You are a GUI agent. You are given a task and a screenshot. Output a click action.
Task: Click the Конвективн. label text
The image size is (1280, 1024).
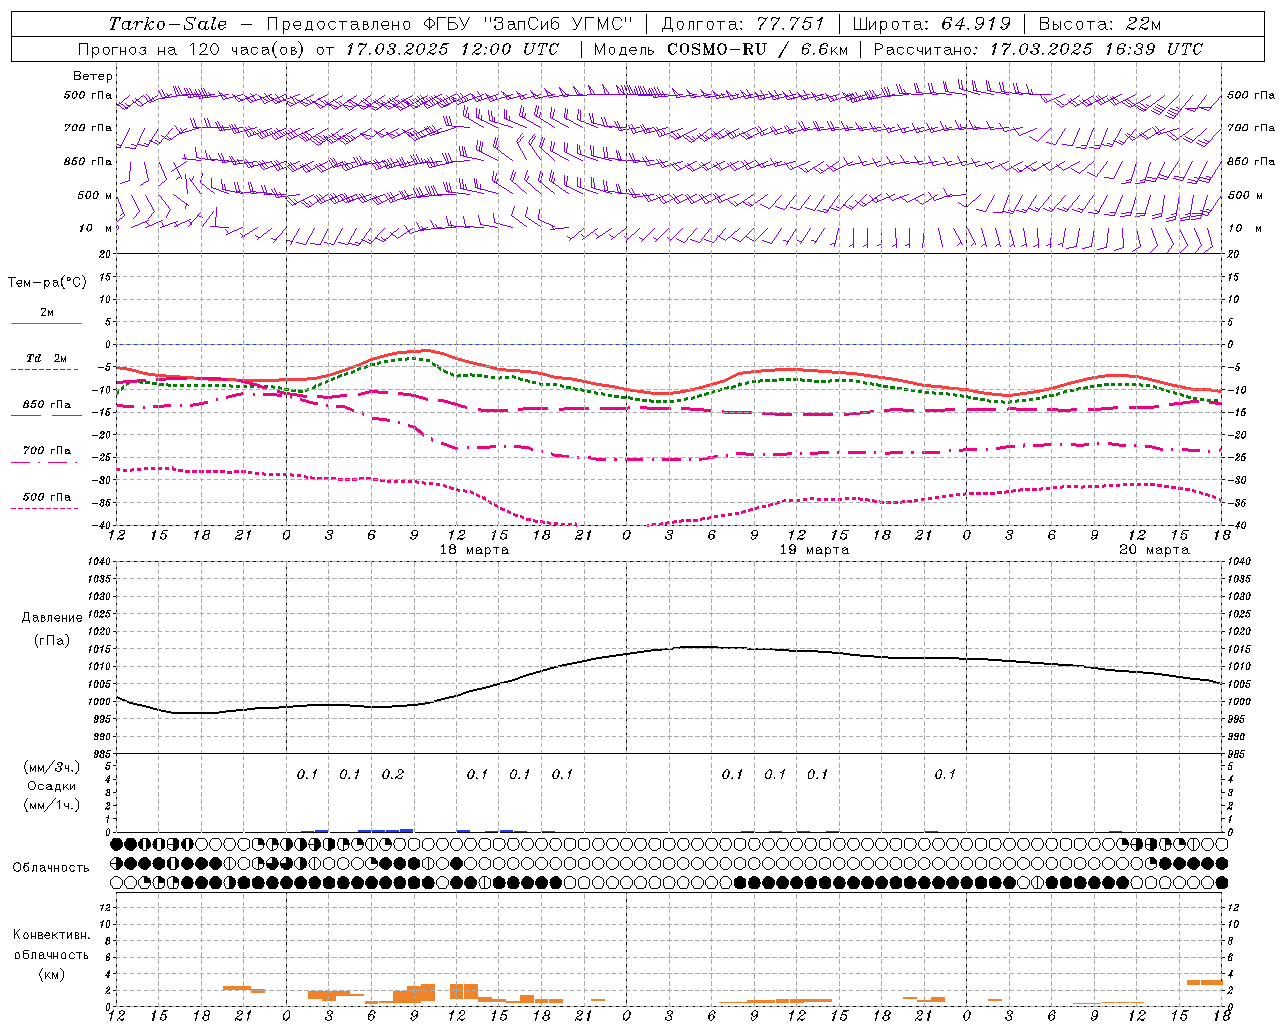(x=51, y=935)
